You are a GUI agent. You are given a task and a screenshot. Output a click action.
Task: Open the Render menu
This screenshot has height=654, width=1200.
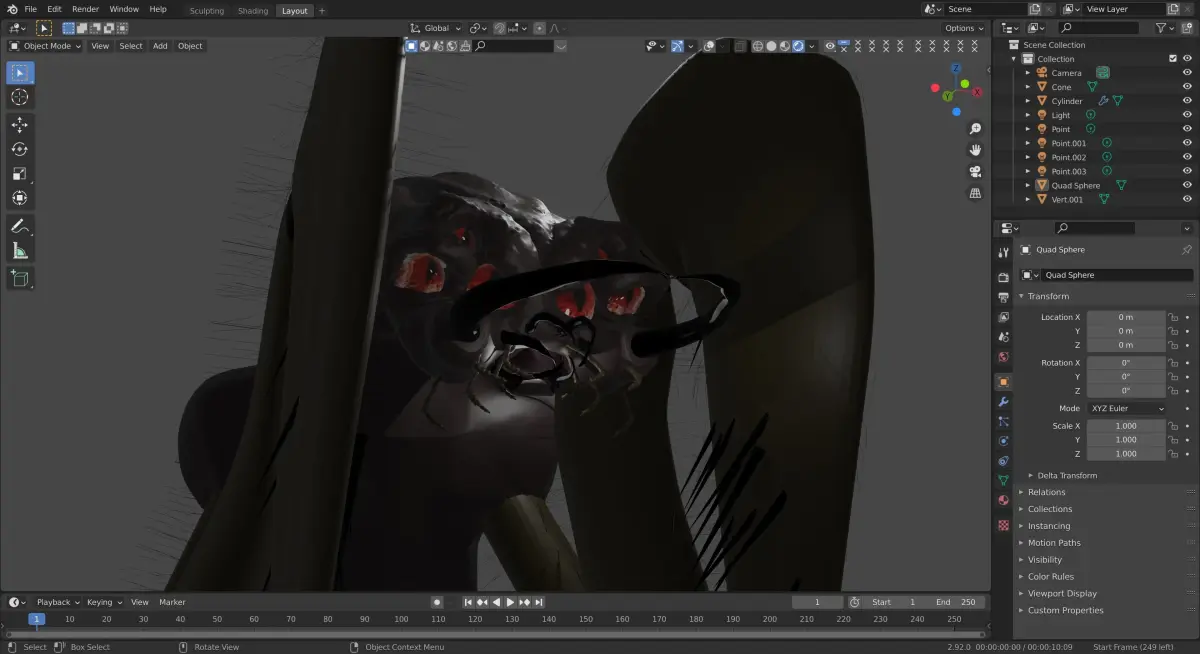[85, 9]
